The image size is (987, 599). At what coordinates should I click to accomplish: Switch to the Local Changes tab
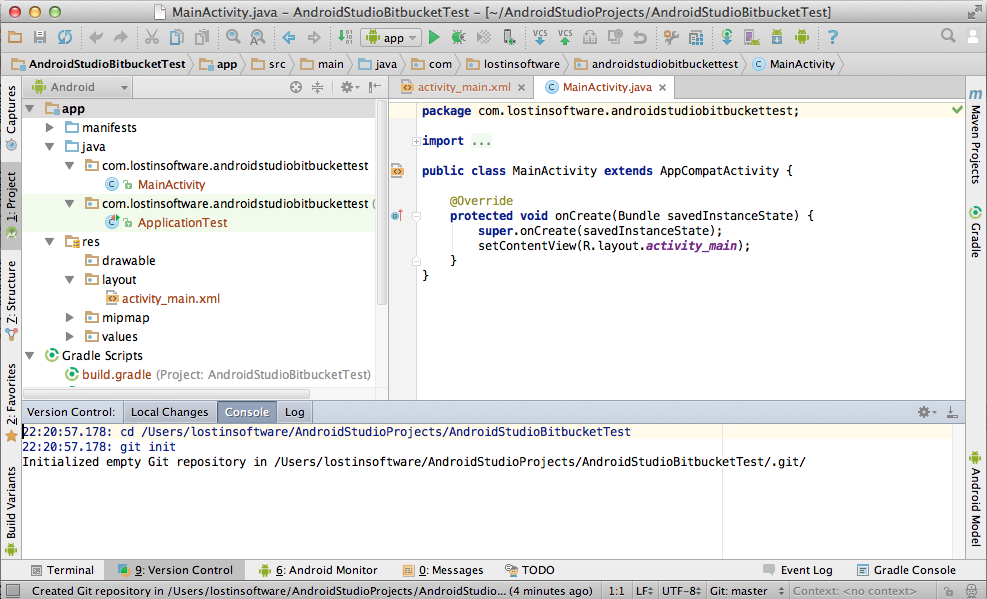pyautogui.click(x=169, y=412)
